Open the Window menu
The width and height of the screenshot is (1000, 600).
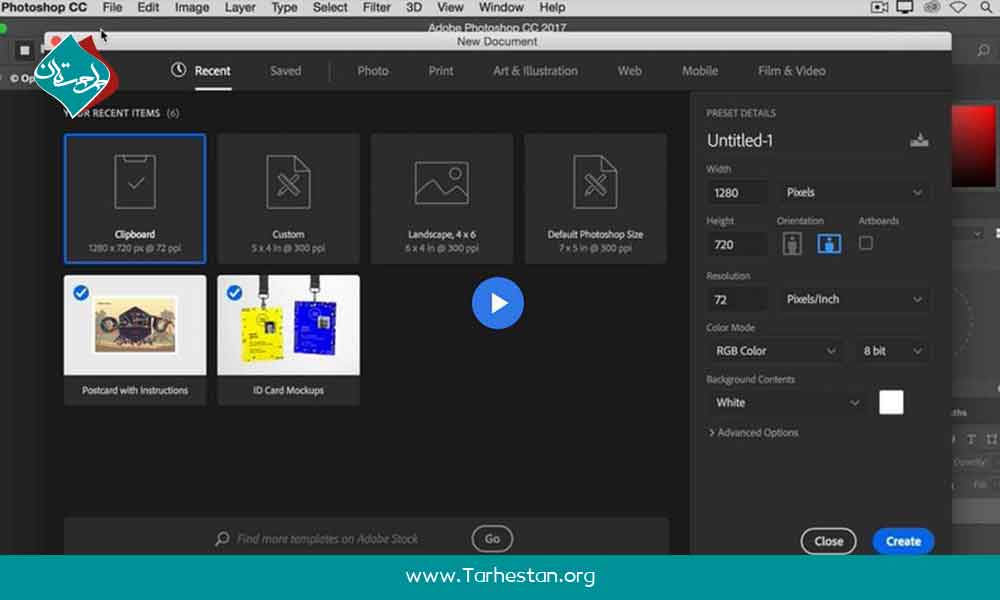[501, 8]
